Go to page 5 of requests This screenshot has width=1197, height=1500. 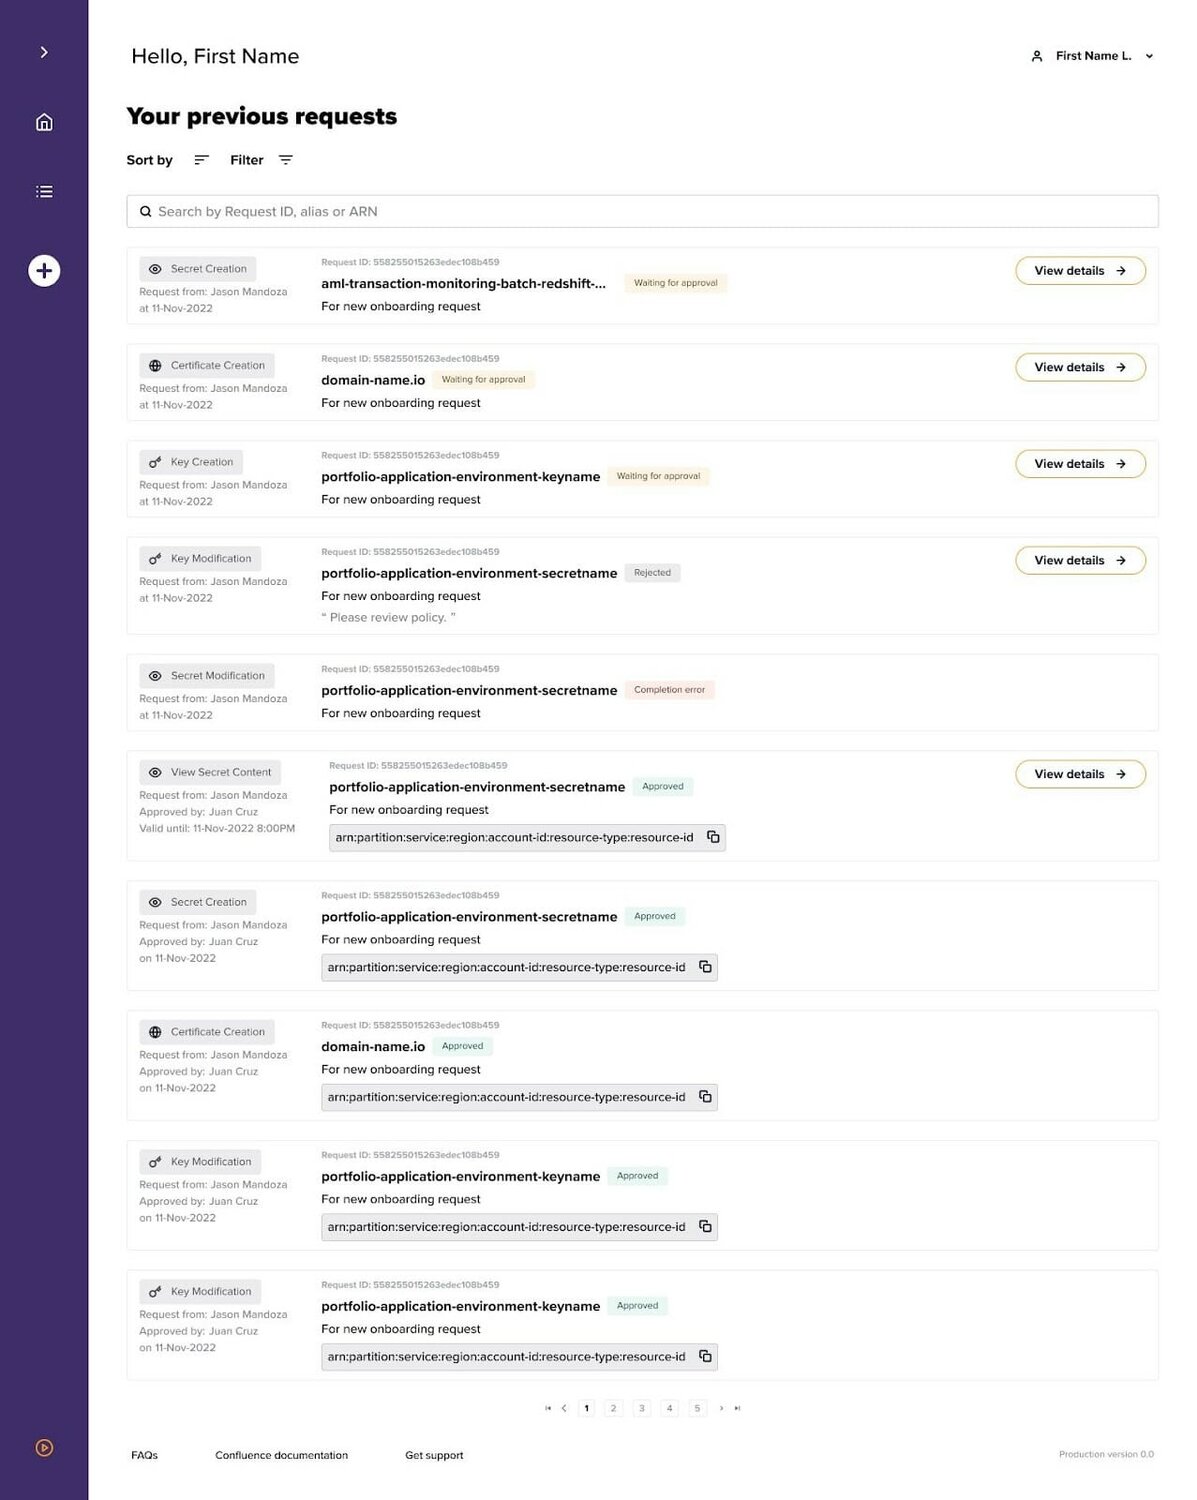[x=697, y=1408]
